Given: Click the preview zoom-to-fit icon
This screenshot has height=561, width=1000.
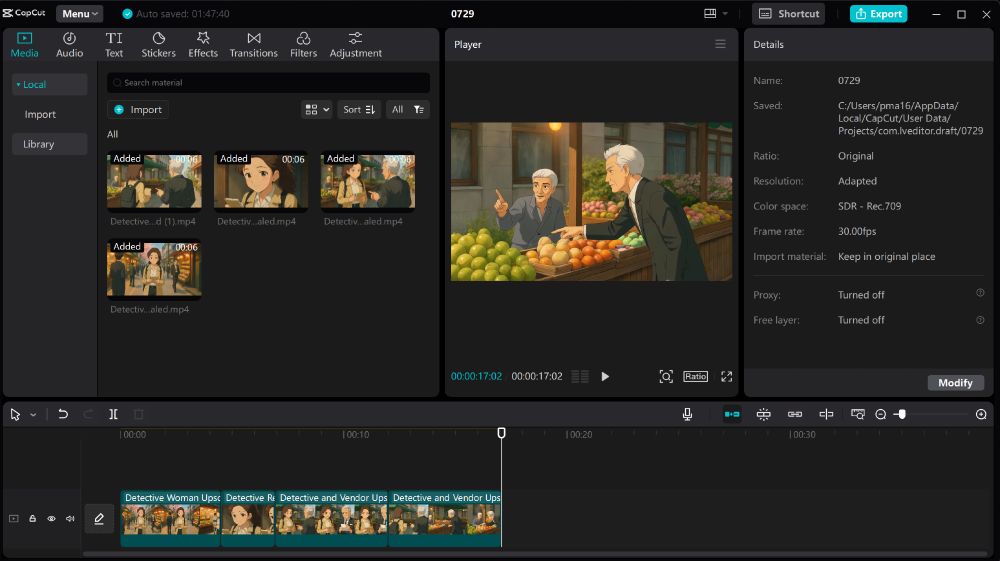Looking at the screenshot, I should [666, 377].
